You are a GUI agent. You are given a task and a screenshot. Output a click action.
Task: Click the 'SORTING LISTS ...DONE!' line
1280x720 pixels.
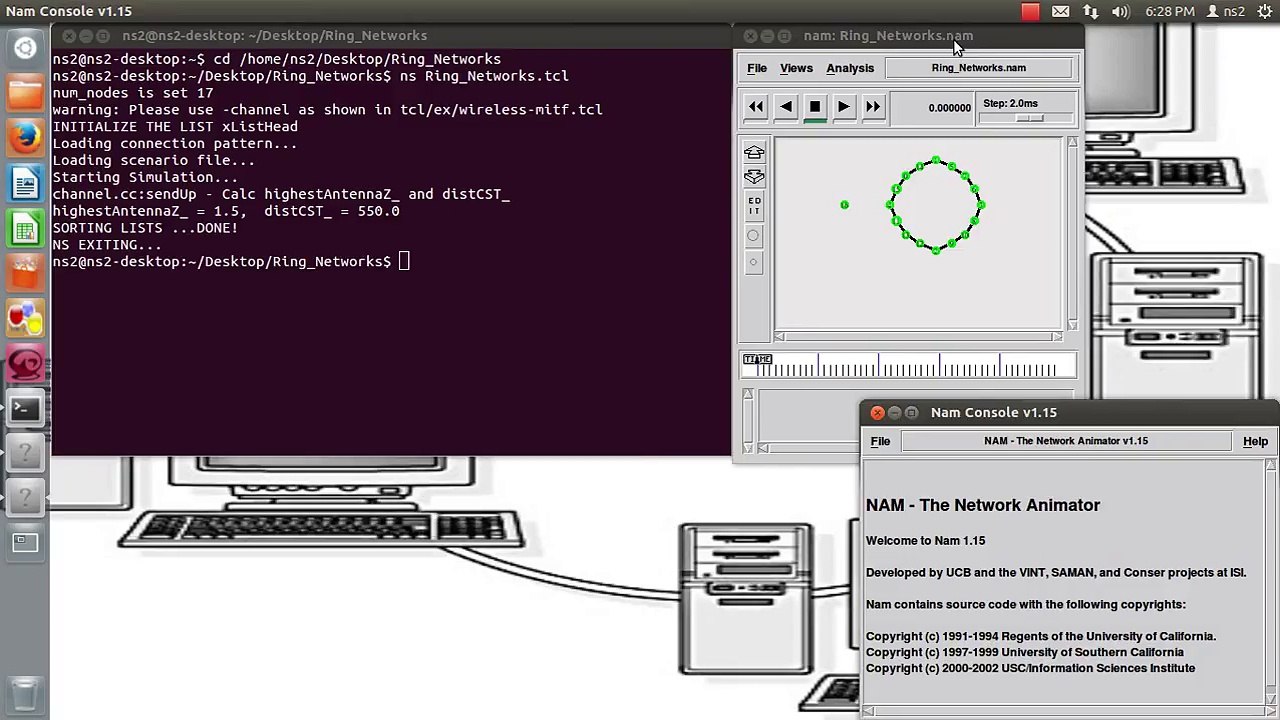(145, 228)
